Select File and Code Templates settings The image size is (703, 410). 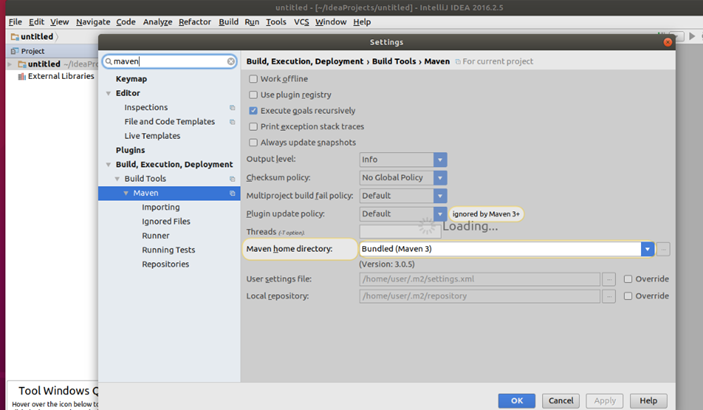169,122
